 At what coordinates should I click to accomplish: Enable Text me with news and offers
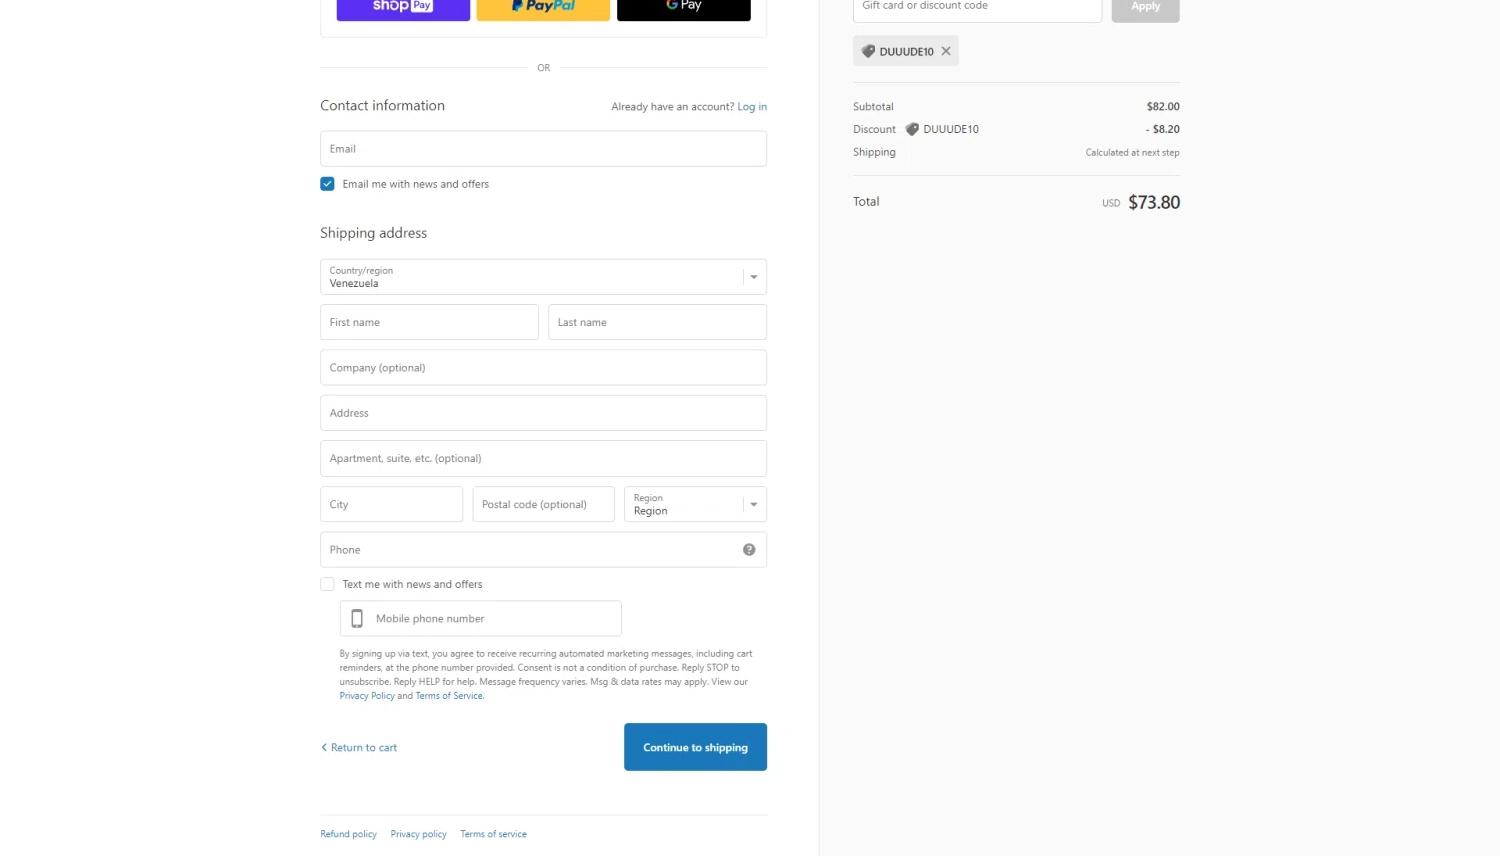(x=327, y=584)
